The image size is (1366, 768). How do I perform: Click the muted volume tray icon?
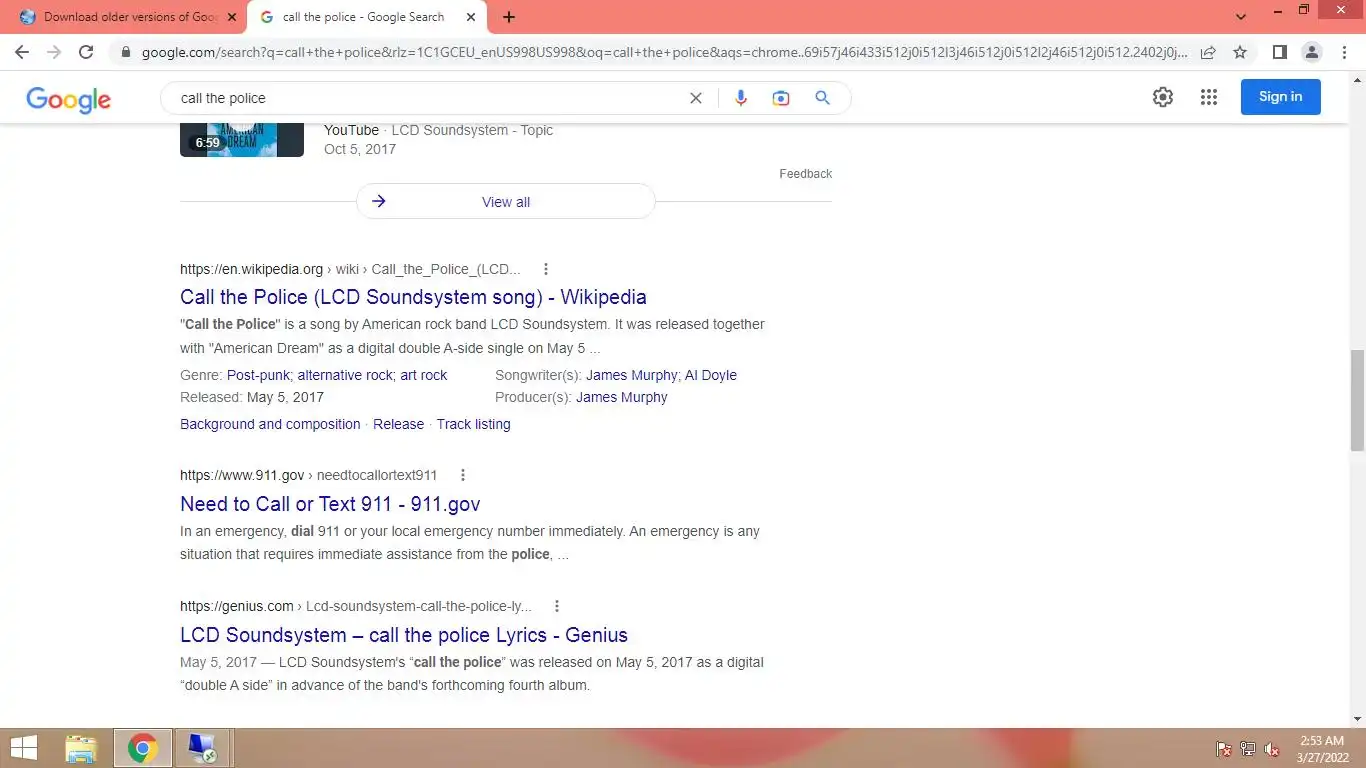tap(1272, 749)
